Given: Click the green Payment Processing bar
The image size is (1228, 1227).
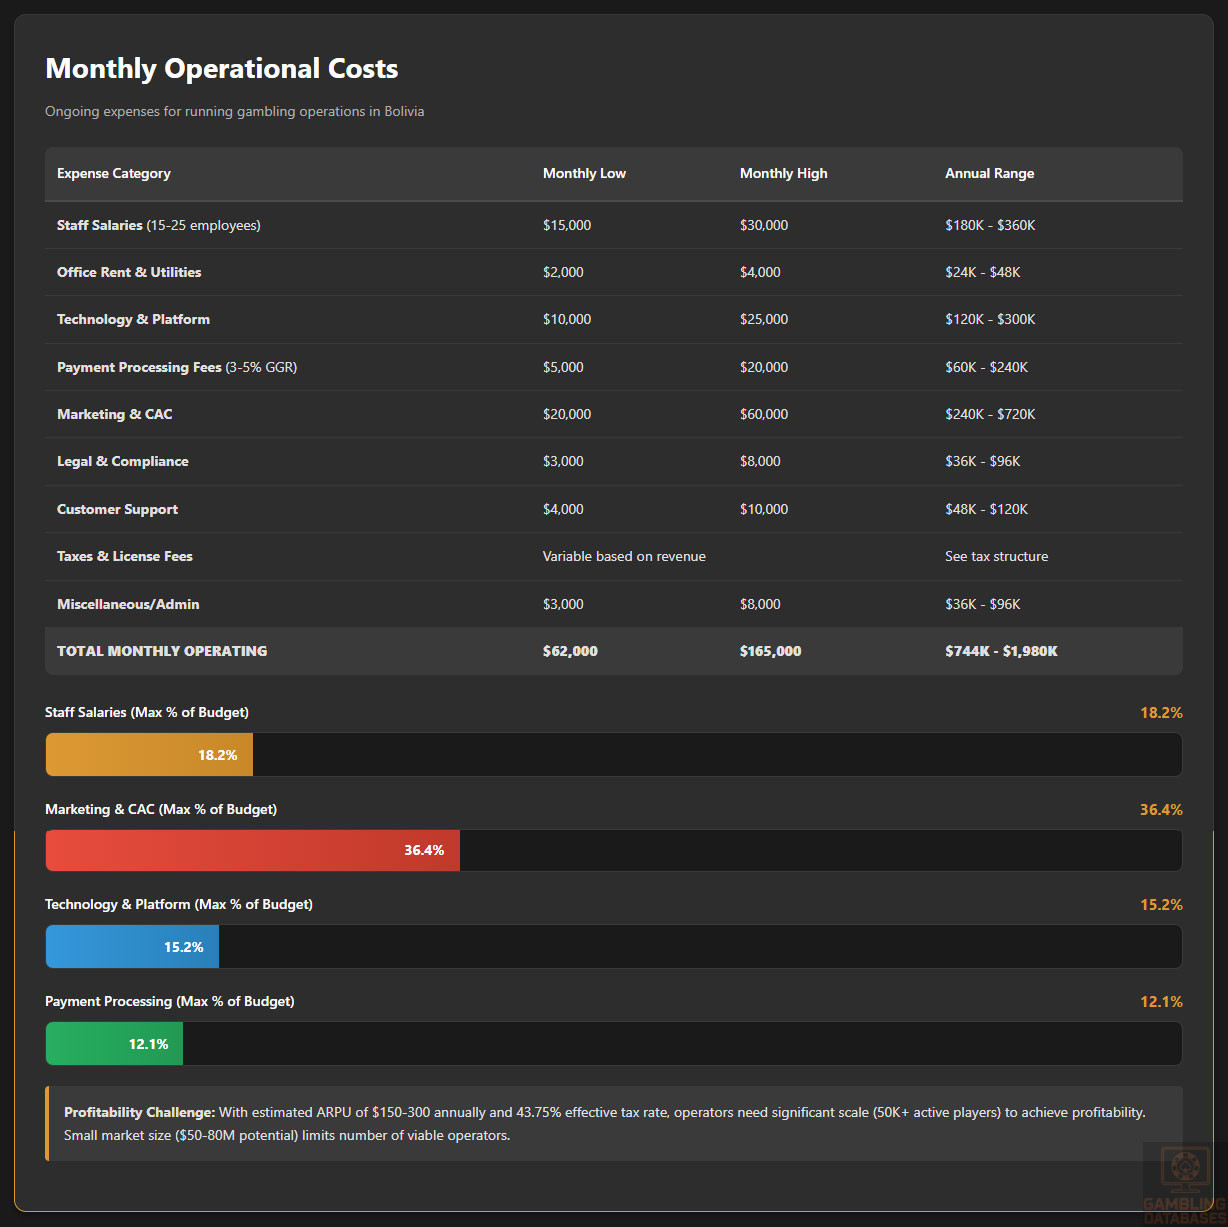Looking at the screenshot, I should coord(114,1044).
